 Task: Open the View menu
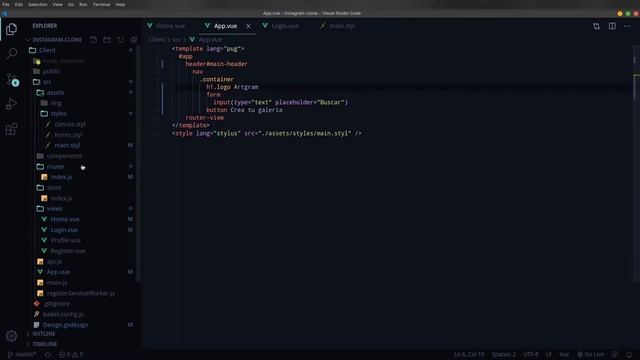[58, 4]
